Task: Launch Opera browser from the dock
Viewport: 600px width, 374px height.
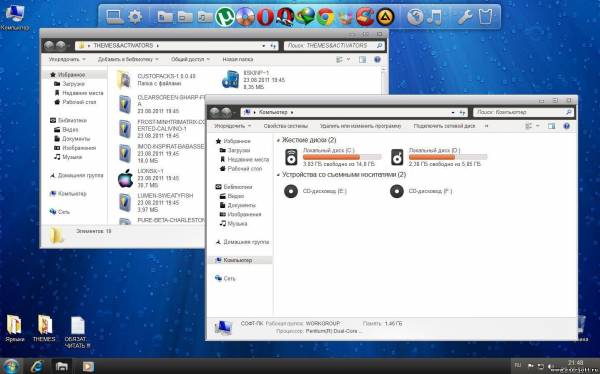Action: click(x=265, y=17)
